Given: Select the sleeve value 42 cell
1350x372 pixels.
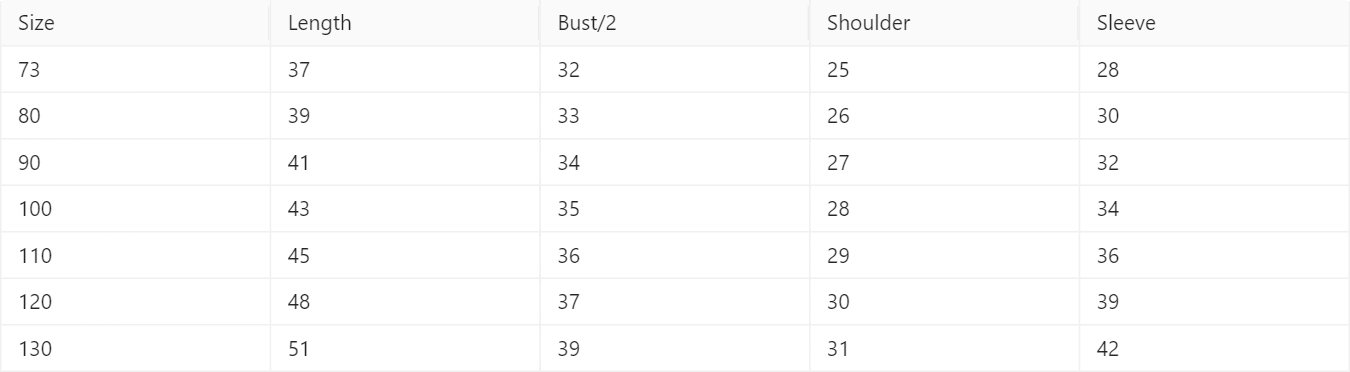Looking at the screenshot, I should coord(1215,349).
